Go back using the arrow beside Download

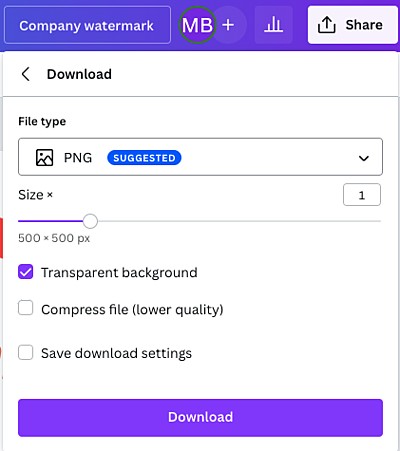pos(26,74)
